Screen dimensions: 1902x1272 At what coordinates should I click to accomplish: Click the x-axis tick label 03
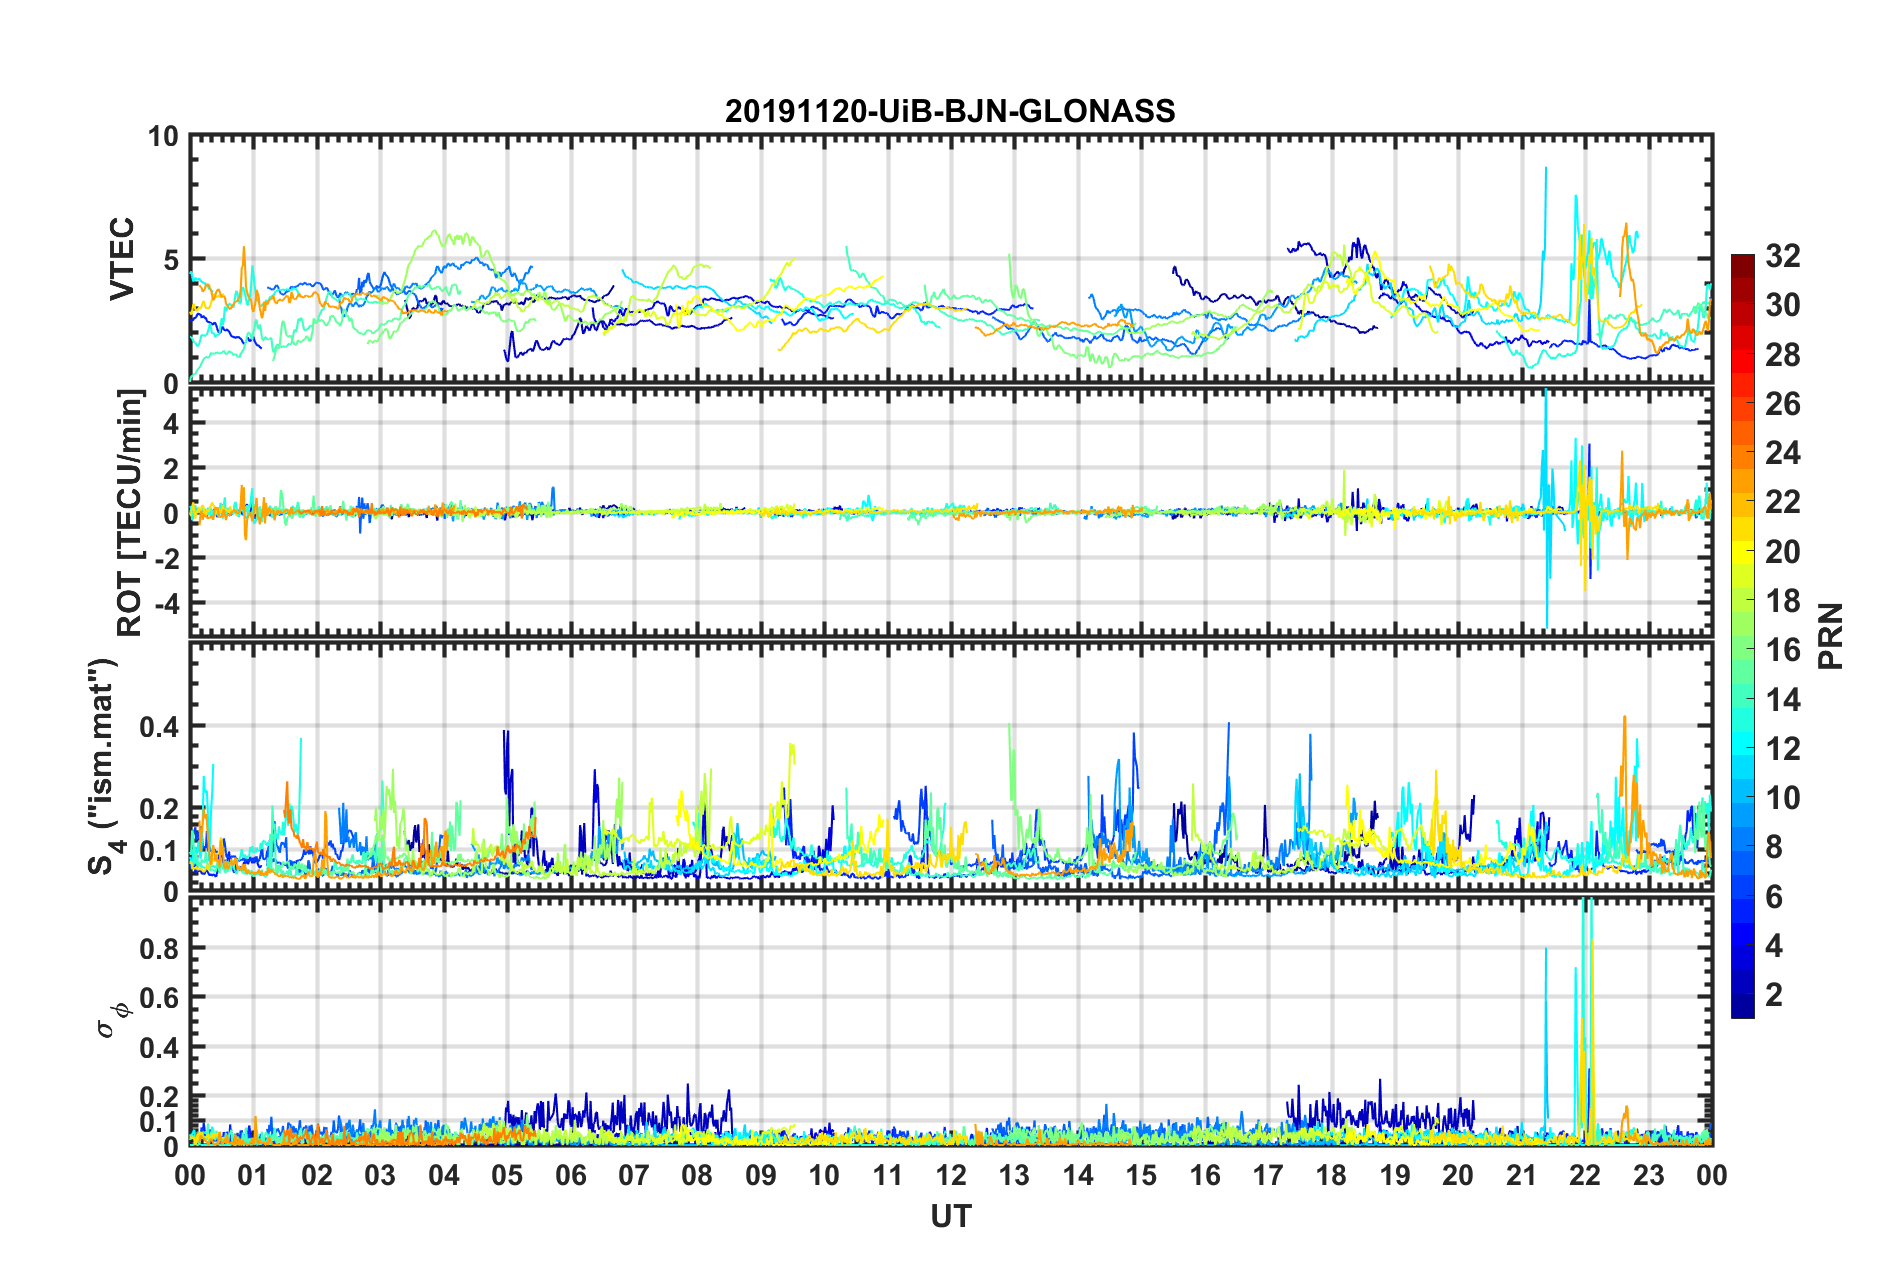tap(380, 1175)
